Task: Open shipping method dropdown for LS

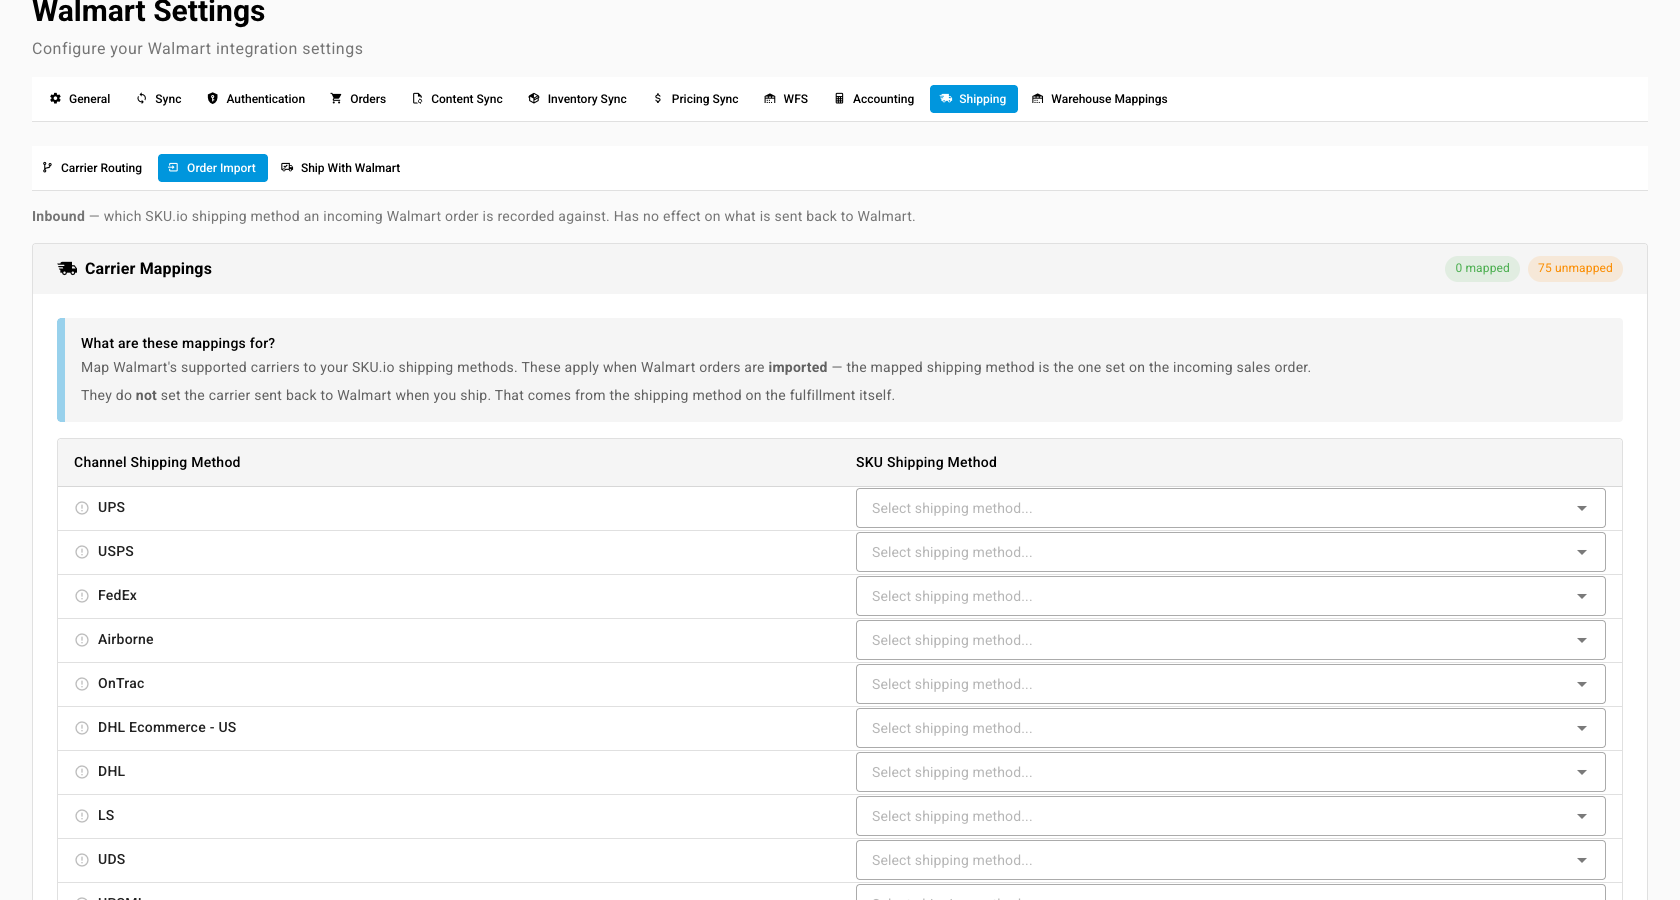Action: pos(1230,816)
